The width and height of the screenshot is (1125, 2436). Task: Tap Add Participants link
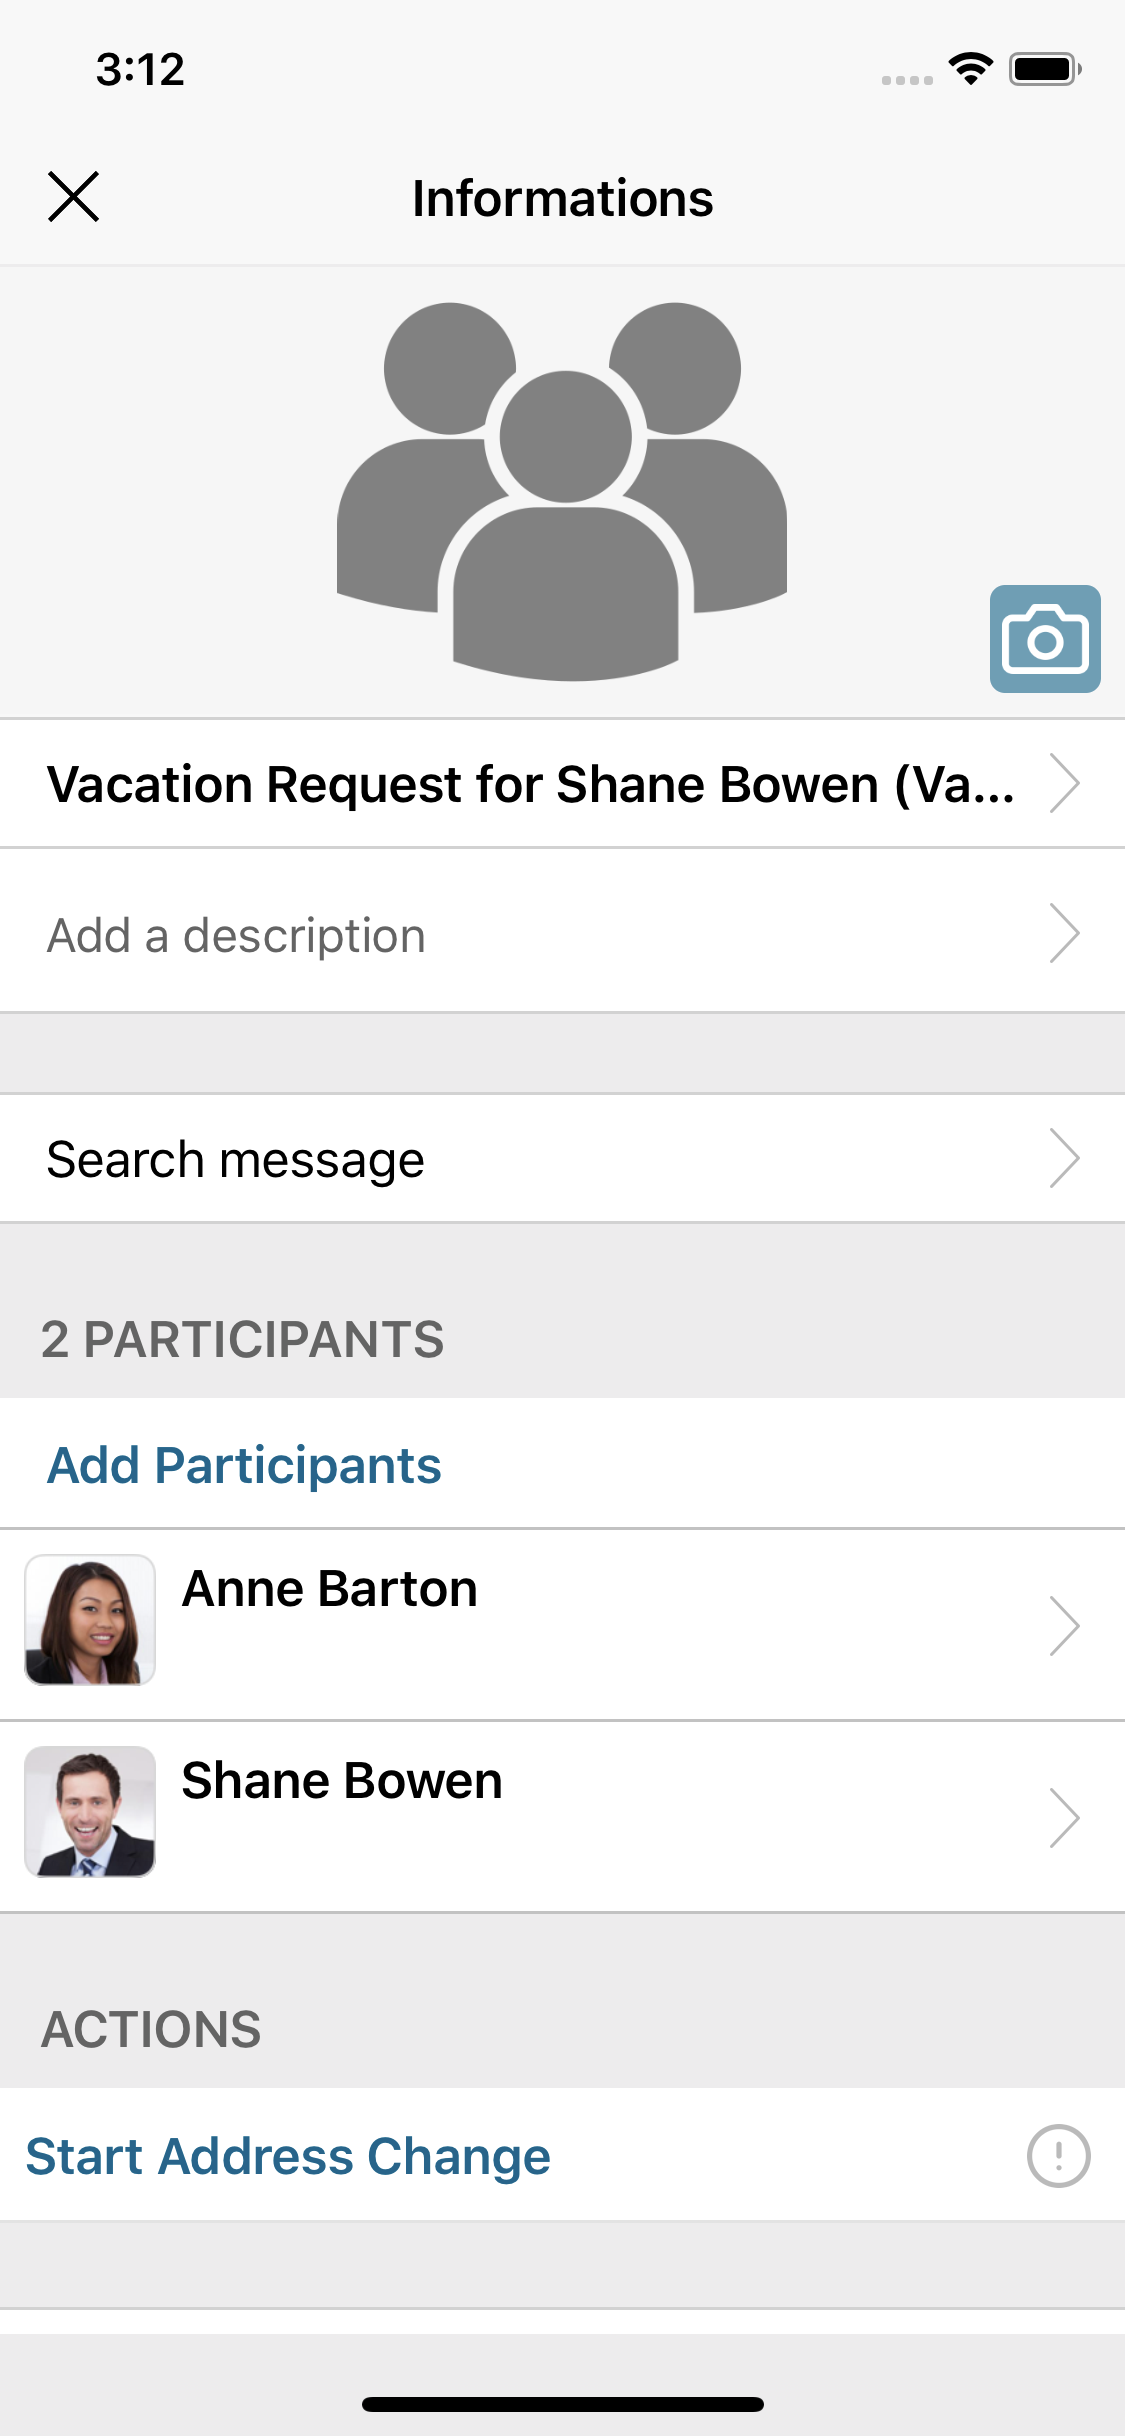click(244, 1466)
